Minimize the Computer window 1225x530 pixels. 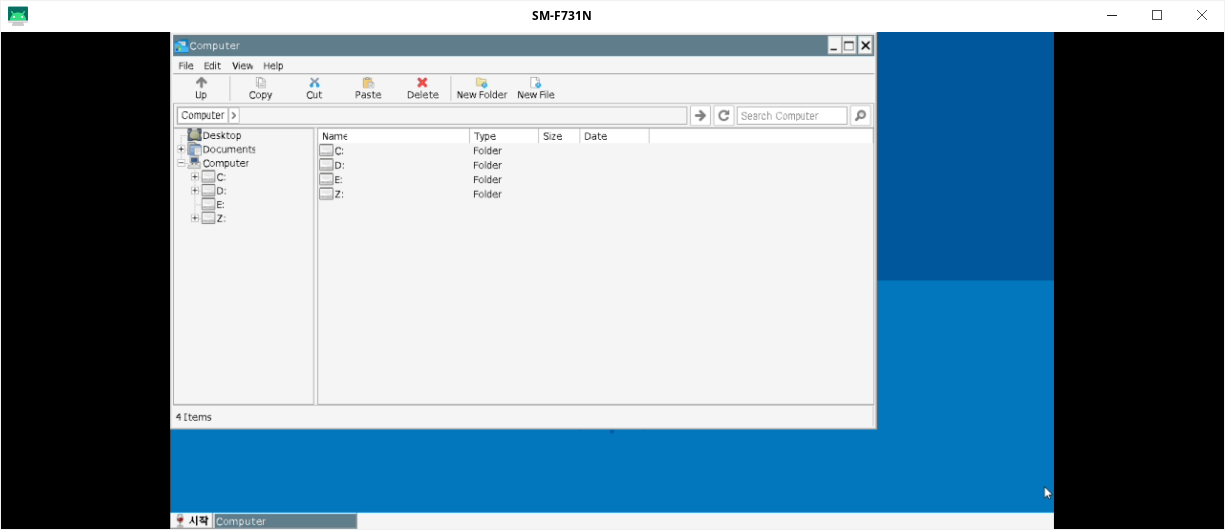pos(833,45)
